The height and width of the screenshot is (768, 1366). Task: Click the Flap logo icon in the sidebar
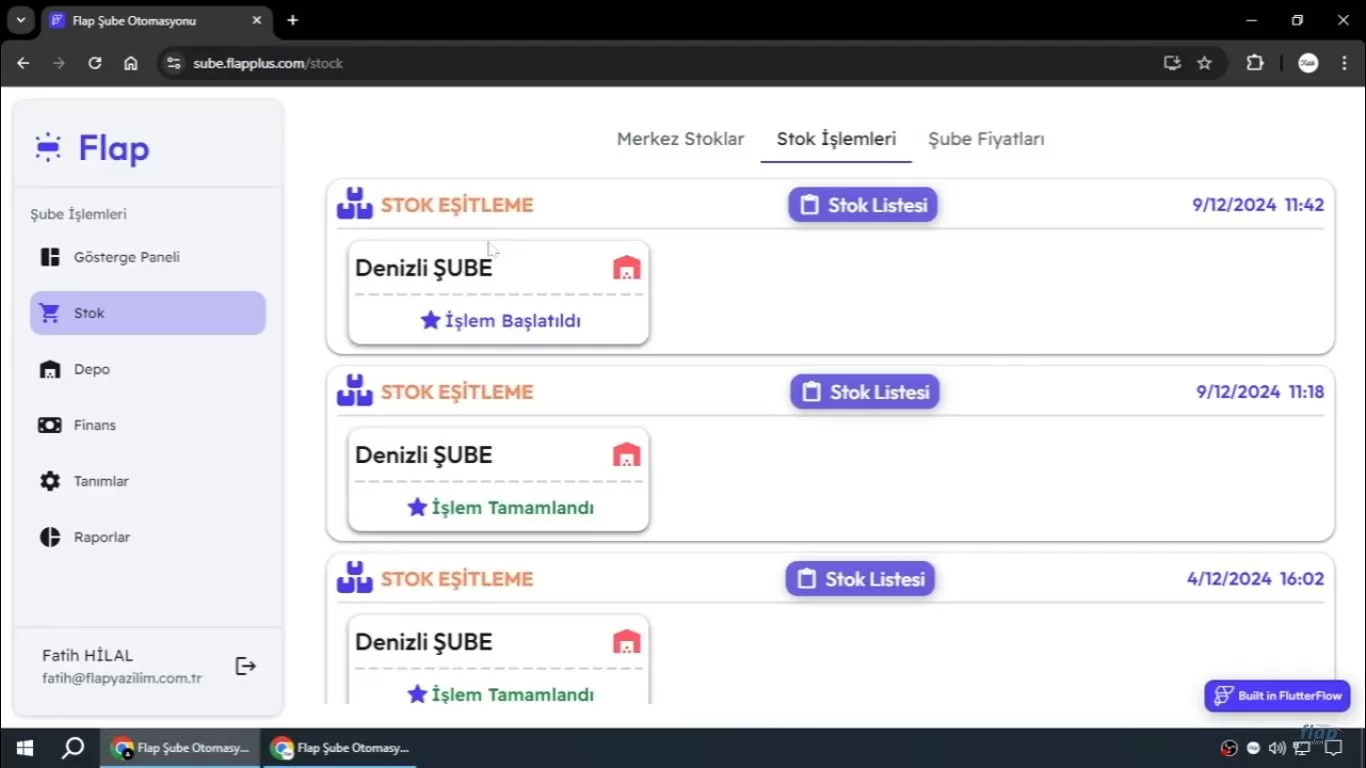tap(48, 148)
